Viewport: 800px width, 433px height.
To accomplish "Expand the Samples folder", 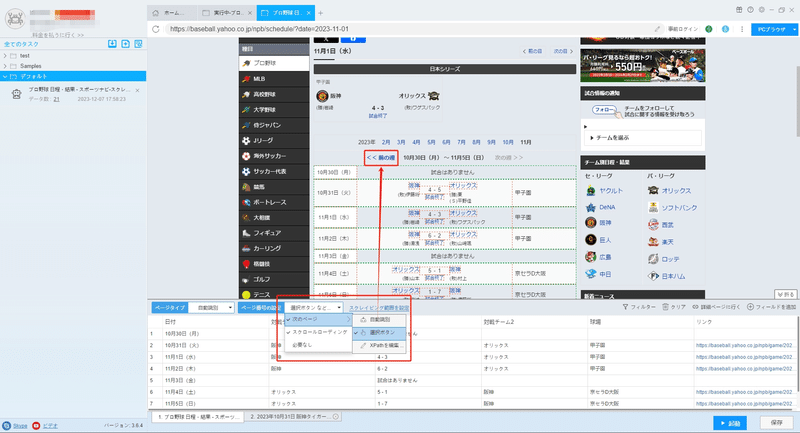I will [x=5, y=66].
